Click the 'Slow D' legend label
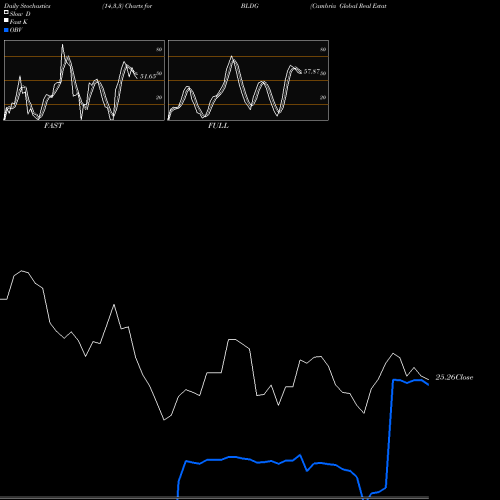Image resolution: width=500 pixels, height=500 pixels. click(x=20, y=14)
